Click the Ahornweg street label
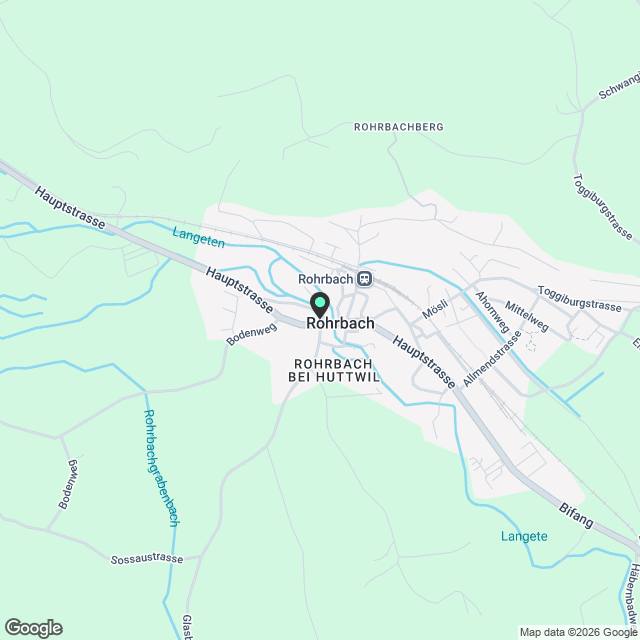640x640 pixels. 493,312
